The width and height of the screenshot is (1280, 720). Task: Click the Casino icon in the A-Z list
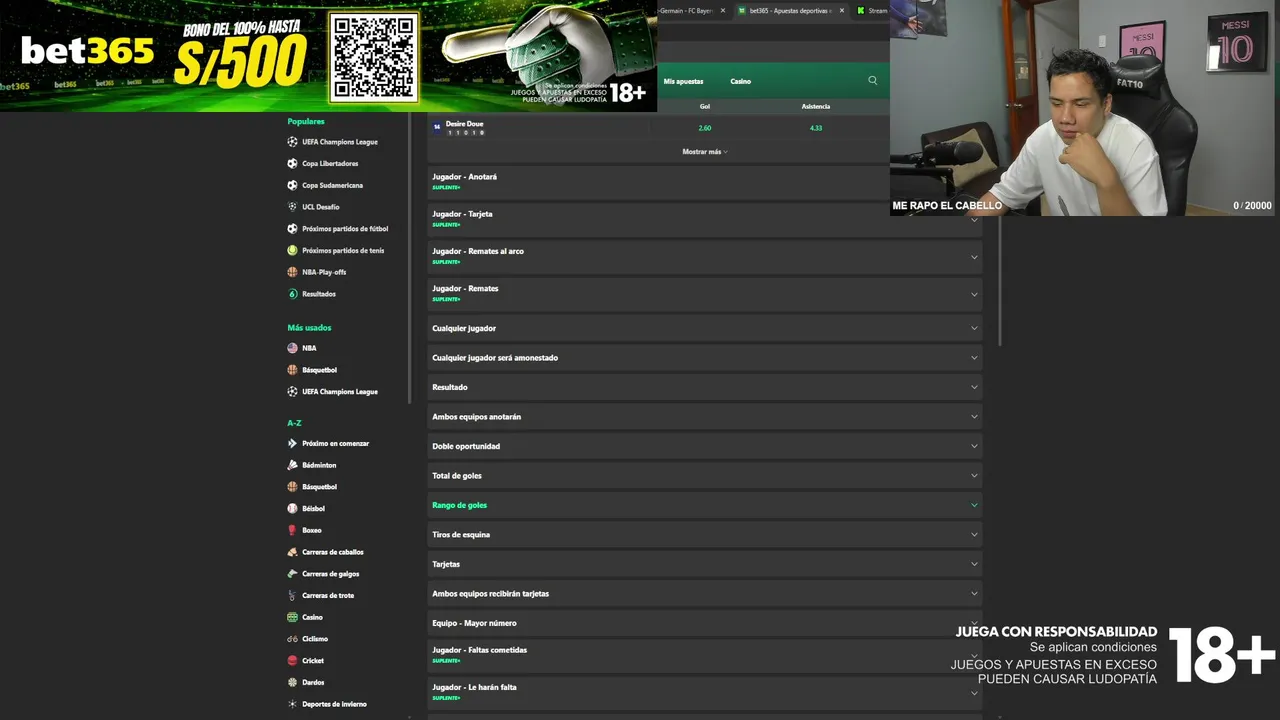point(292,617)
